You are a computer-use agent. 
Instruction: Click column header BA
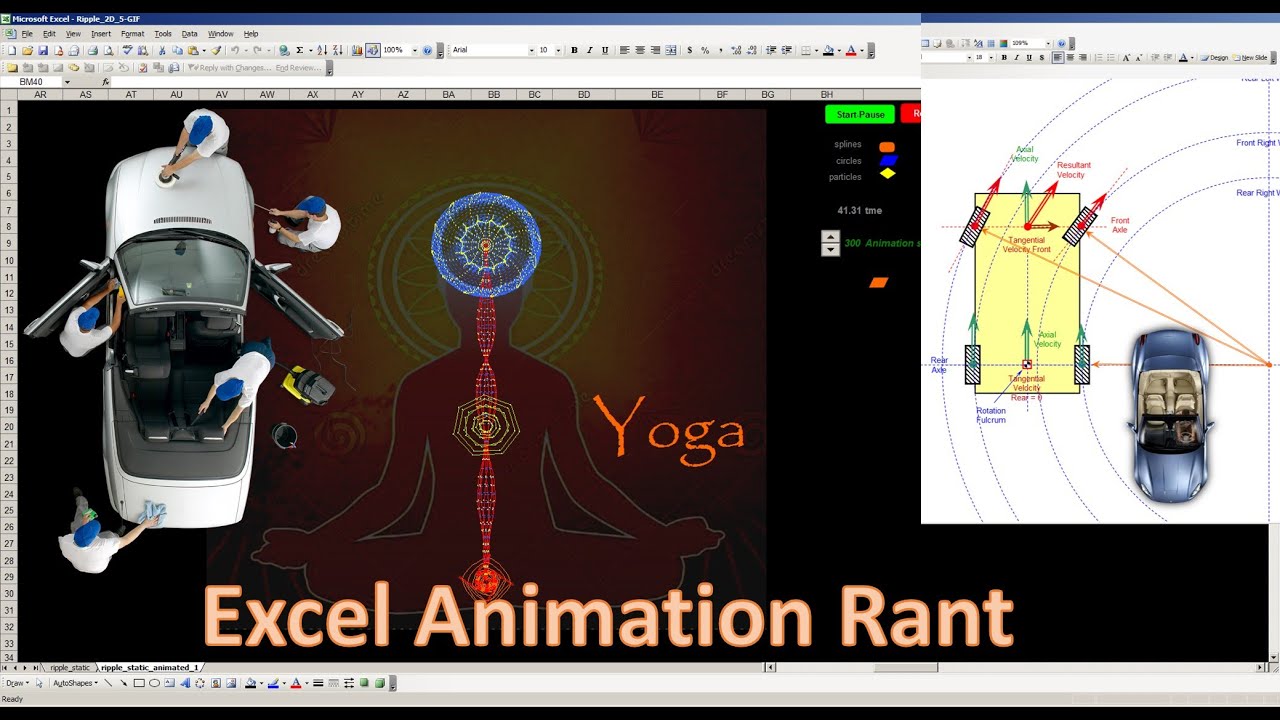click(x=449, y=94)
